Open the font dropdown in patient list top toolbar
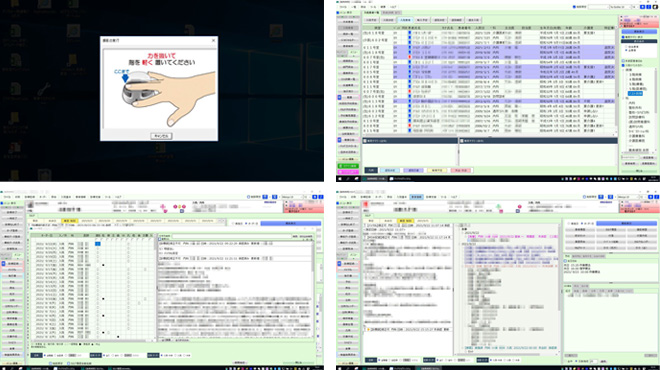 point(620,7)
